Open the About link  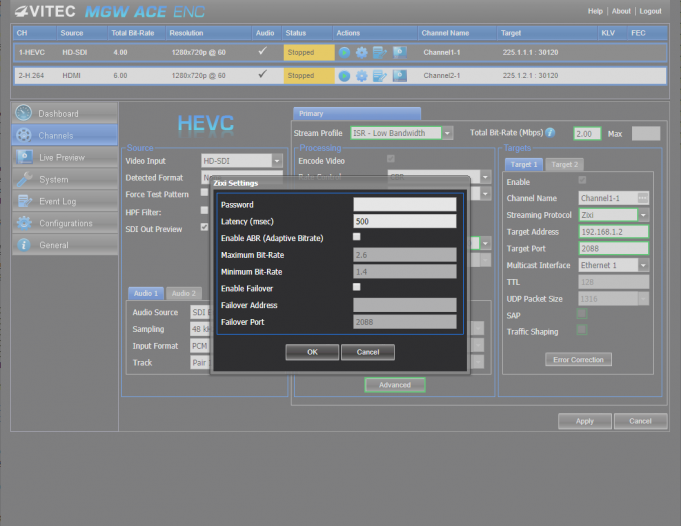pyautogui.click(x=621, y=11)
